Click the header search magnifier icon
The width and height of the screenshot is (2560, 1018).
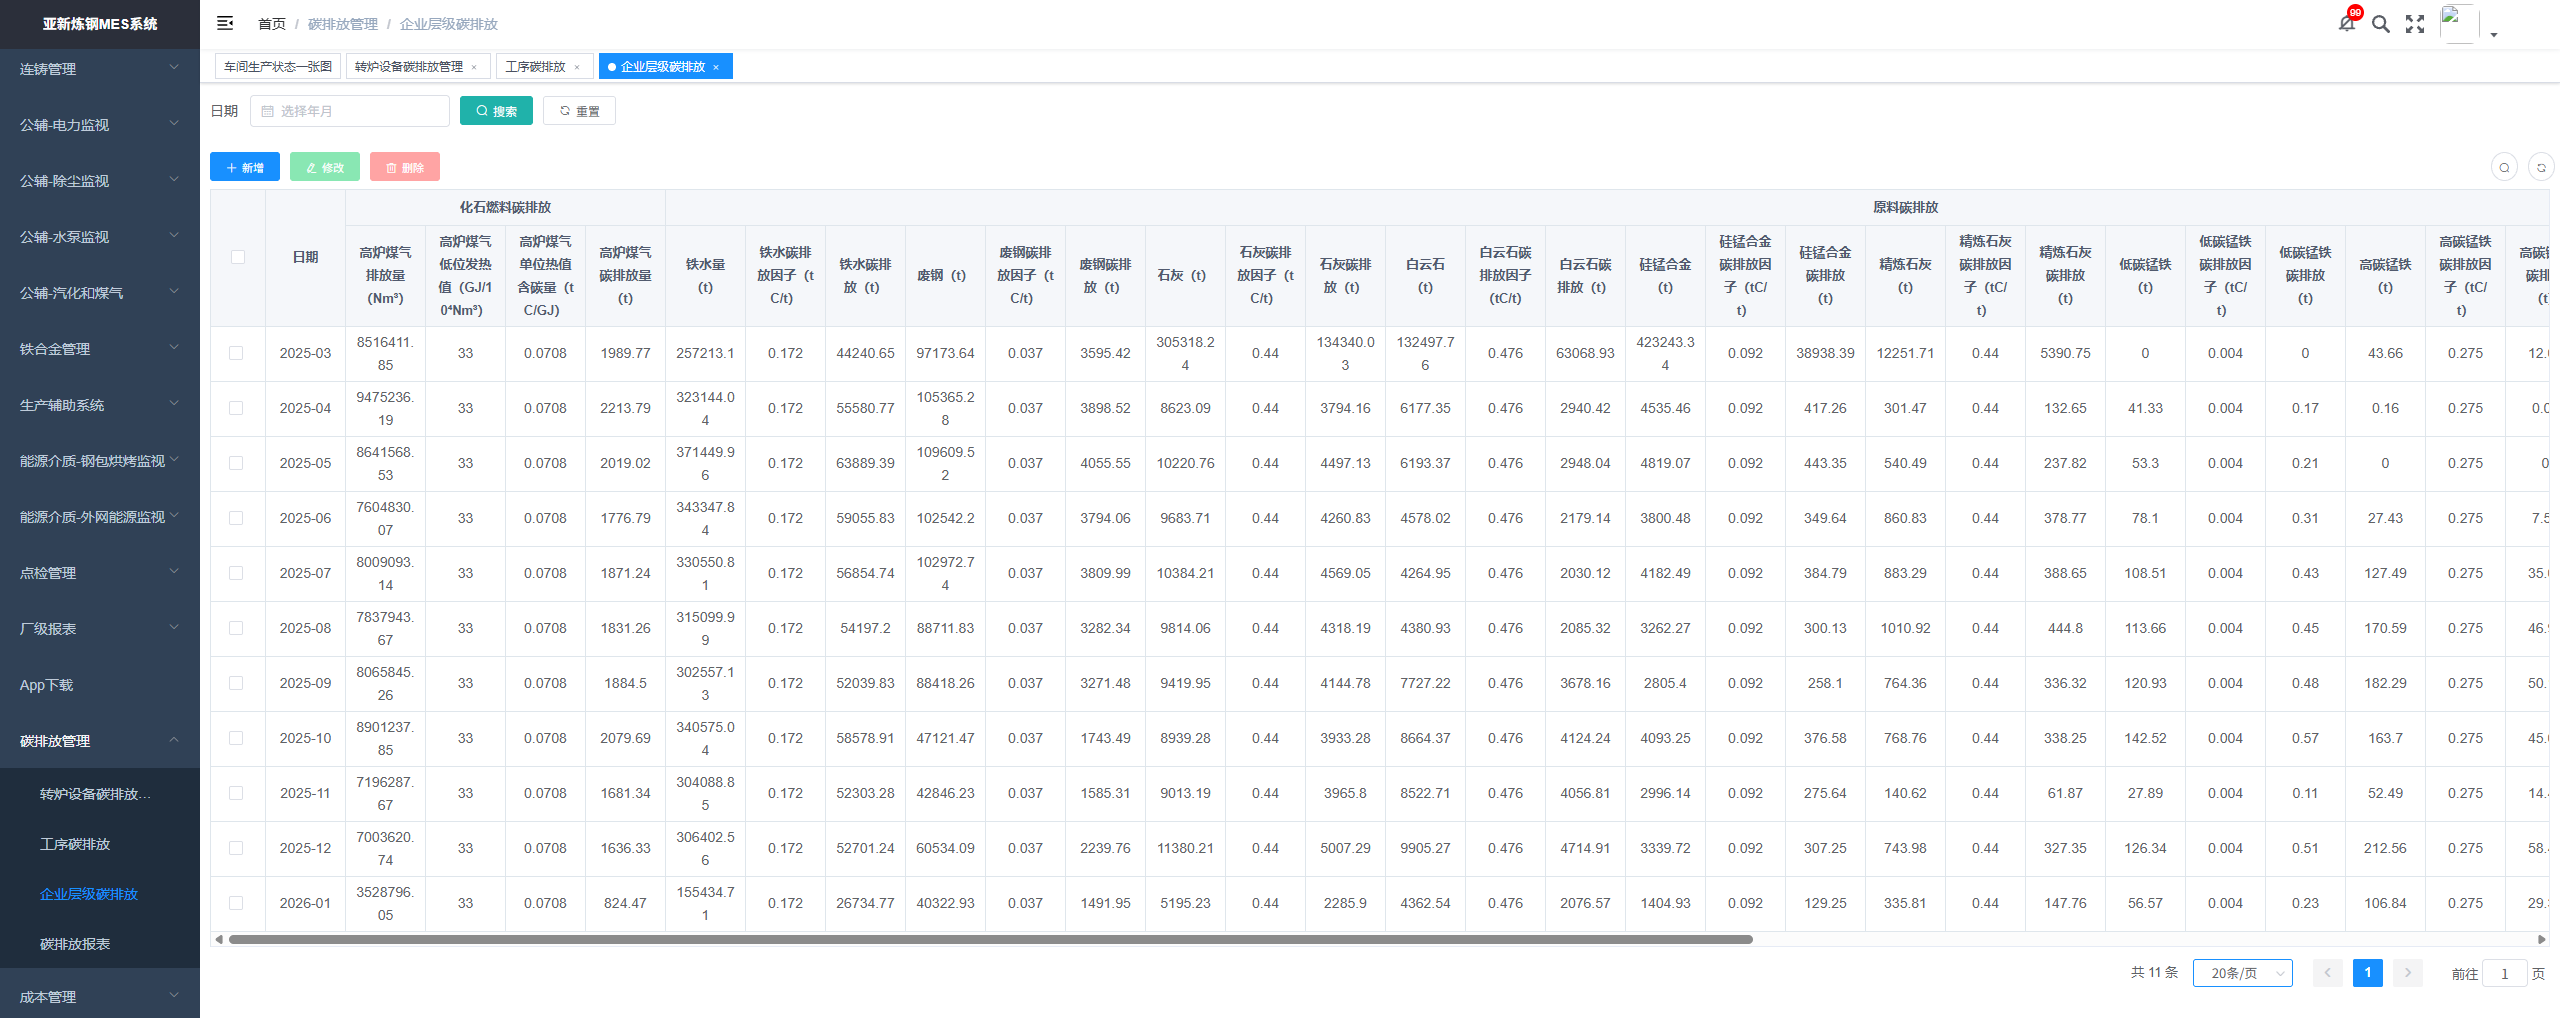(x=2381, y=24)
